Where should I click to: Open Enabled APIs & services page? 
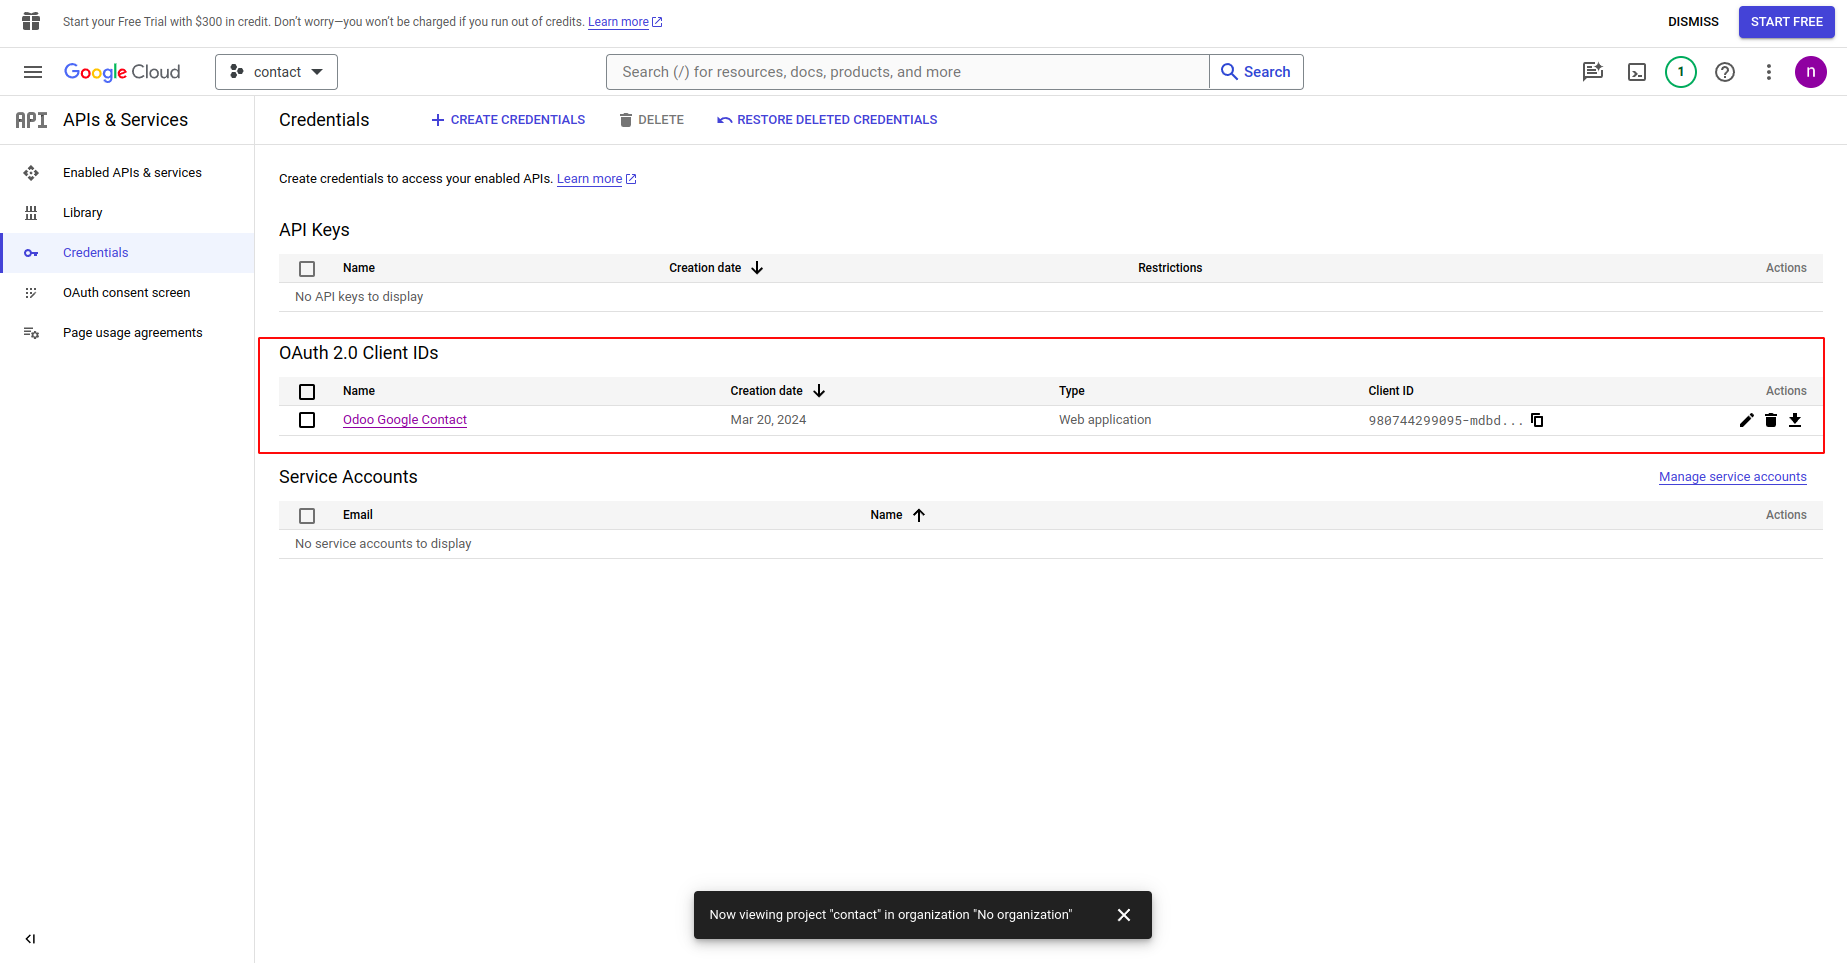[x=127, y=173]
